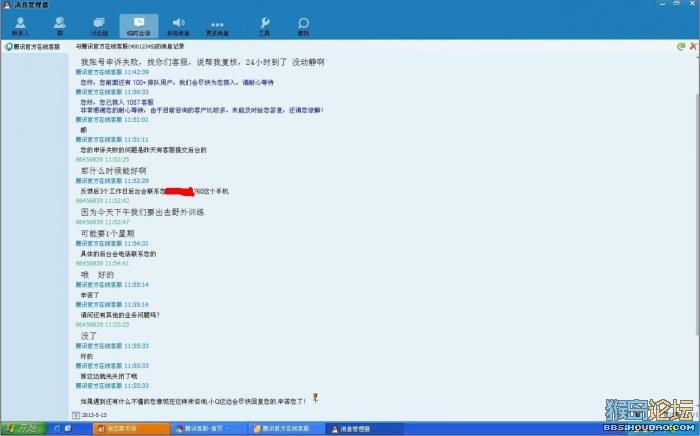Click the sender line timestamped 11:50:33
This screenshot has height=436, width=700.
pos(112,92)
